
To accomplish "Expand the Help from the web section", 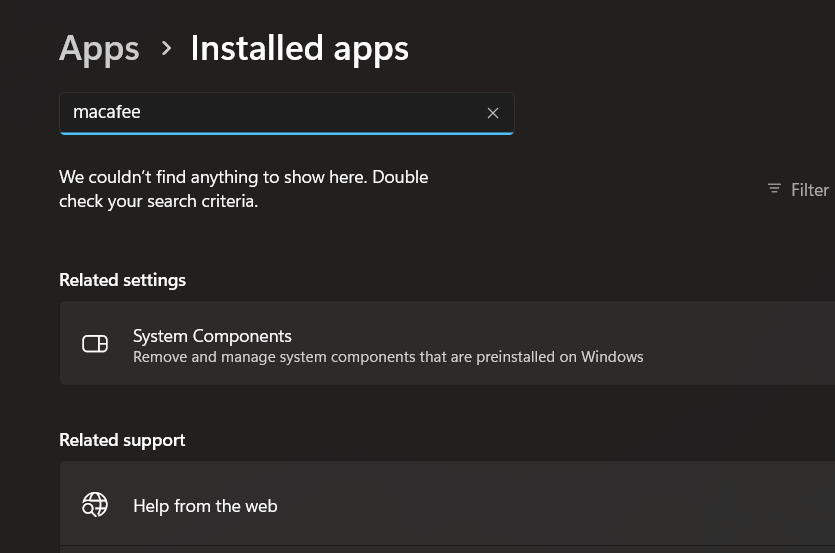I will (x=205, y=506).
